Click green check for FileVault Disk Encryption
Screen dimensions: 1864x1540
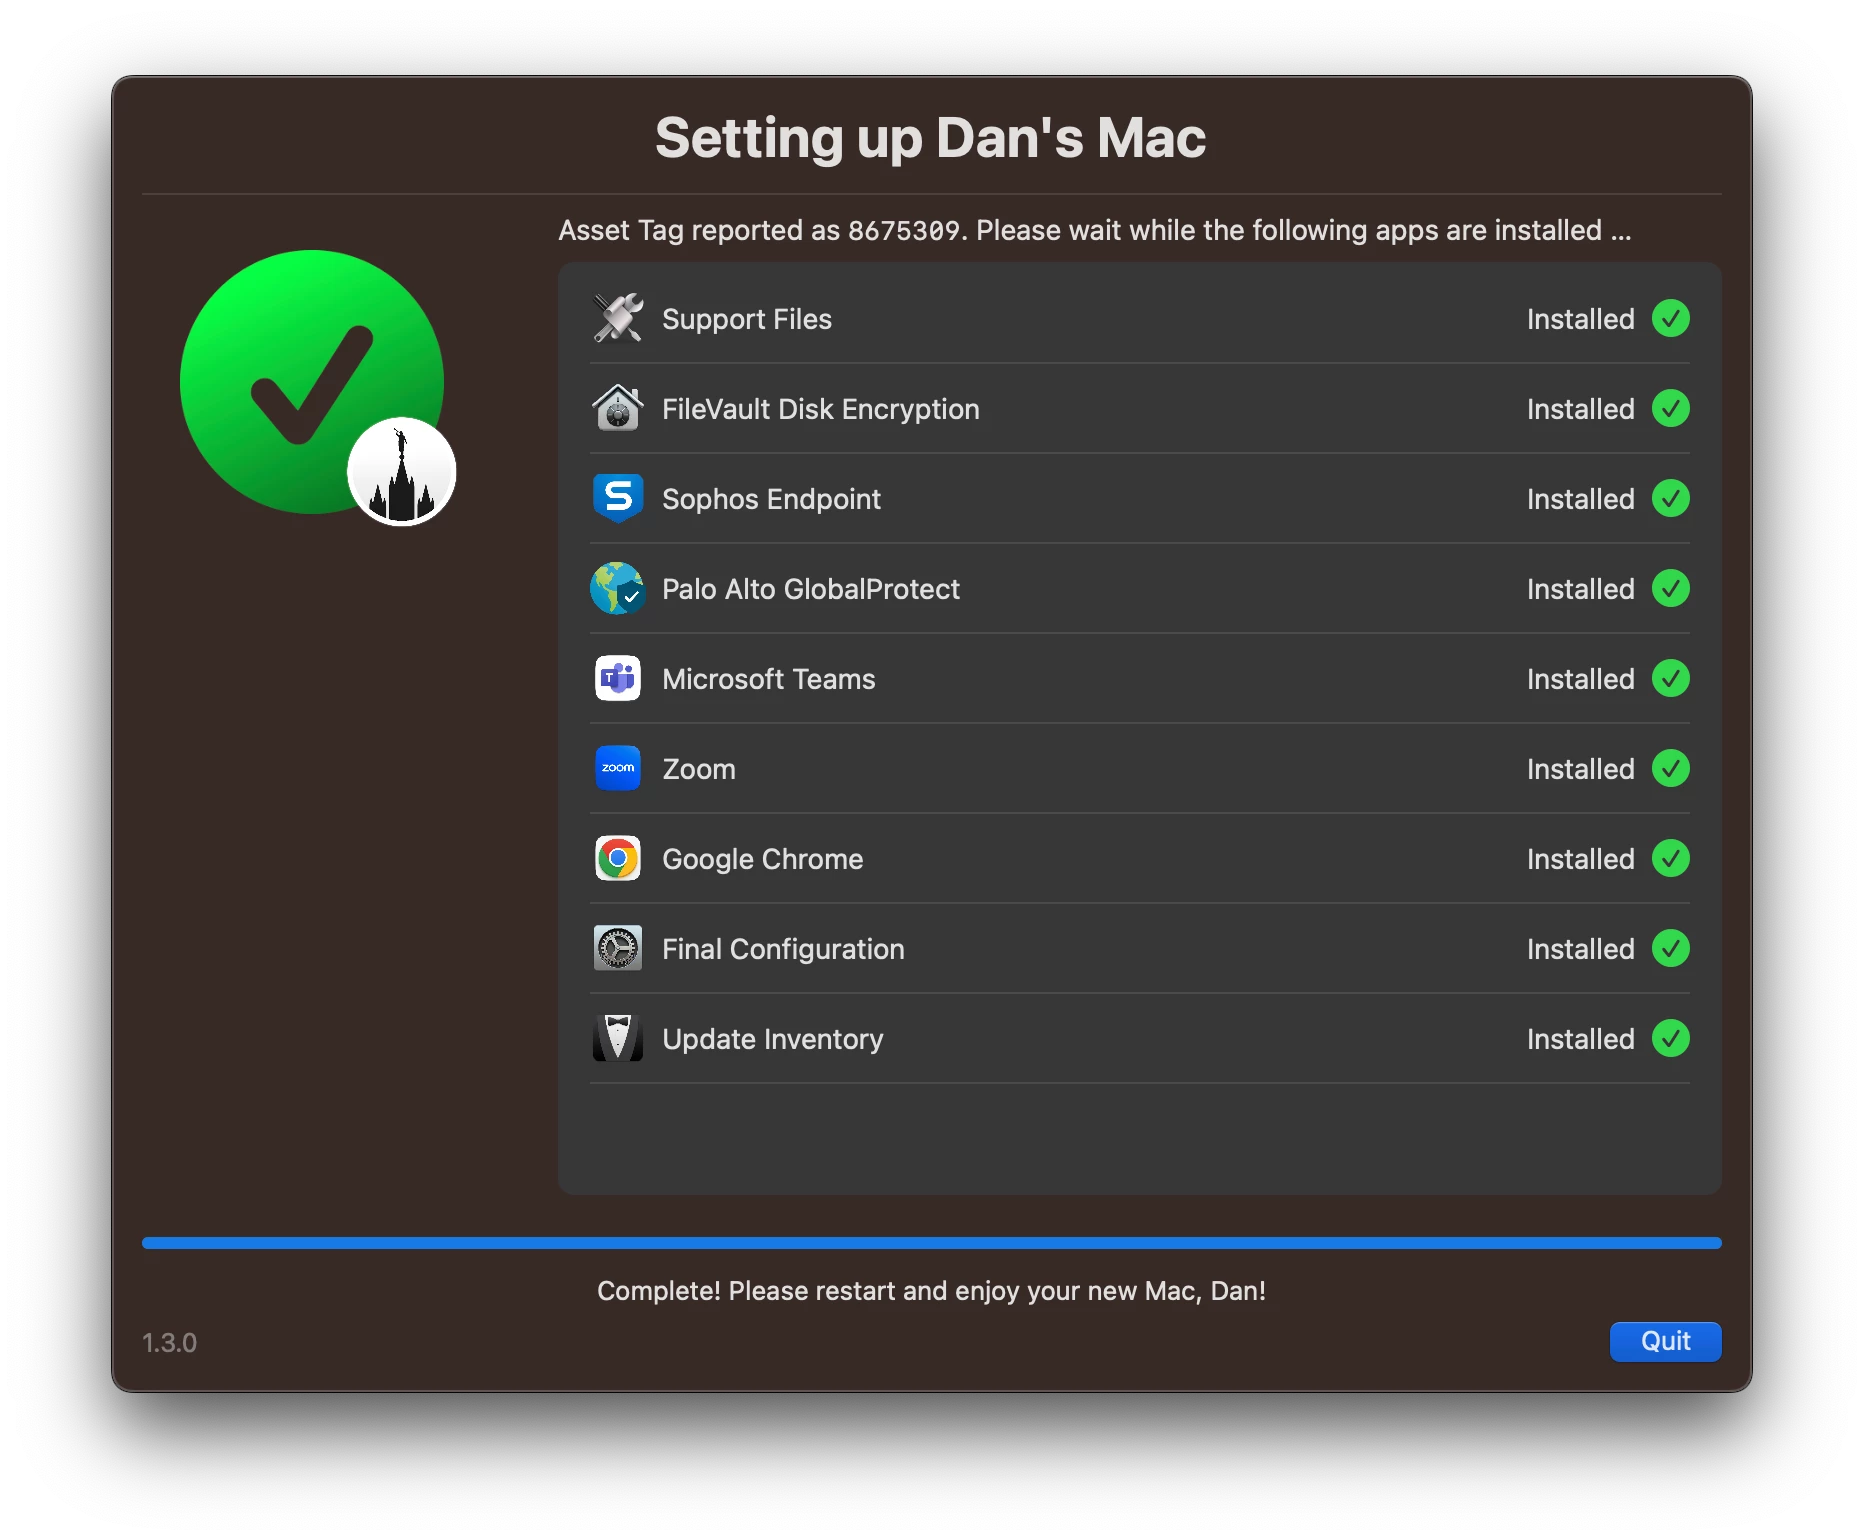[1671, 408]
